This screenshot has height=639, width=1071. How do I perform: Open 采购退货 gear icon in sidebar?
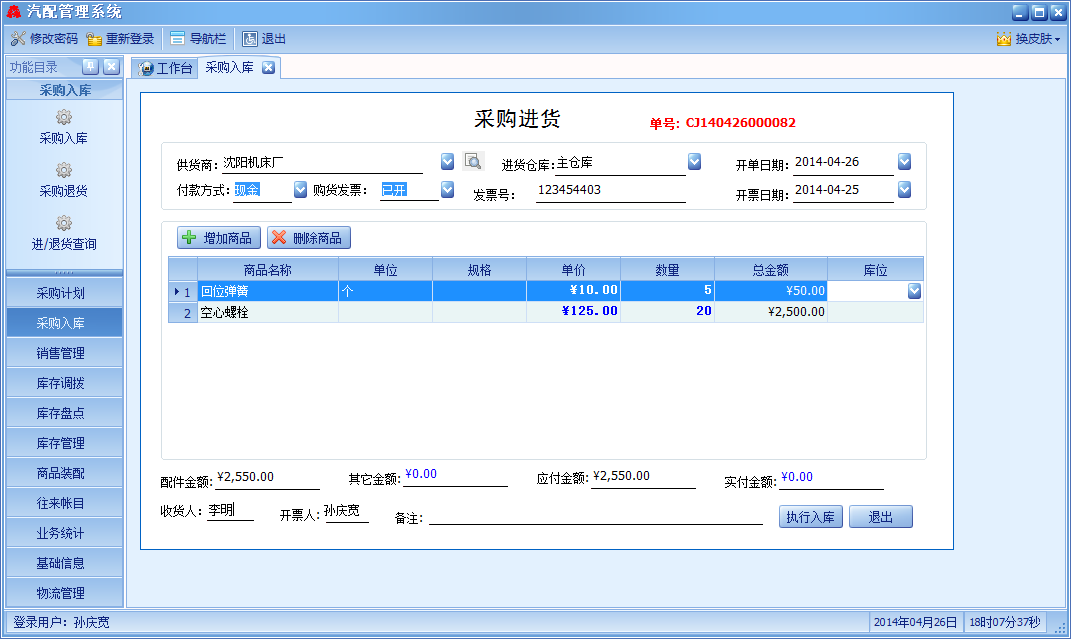[63, 171]
